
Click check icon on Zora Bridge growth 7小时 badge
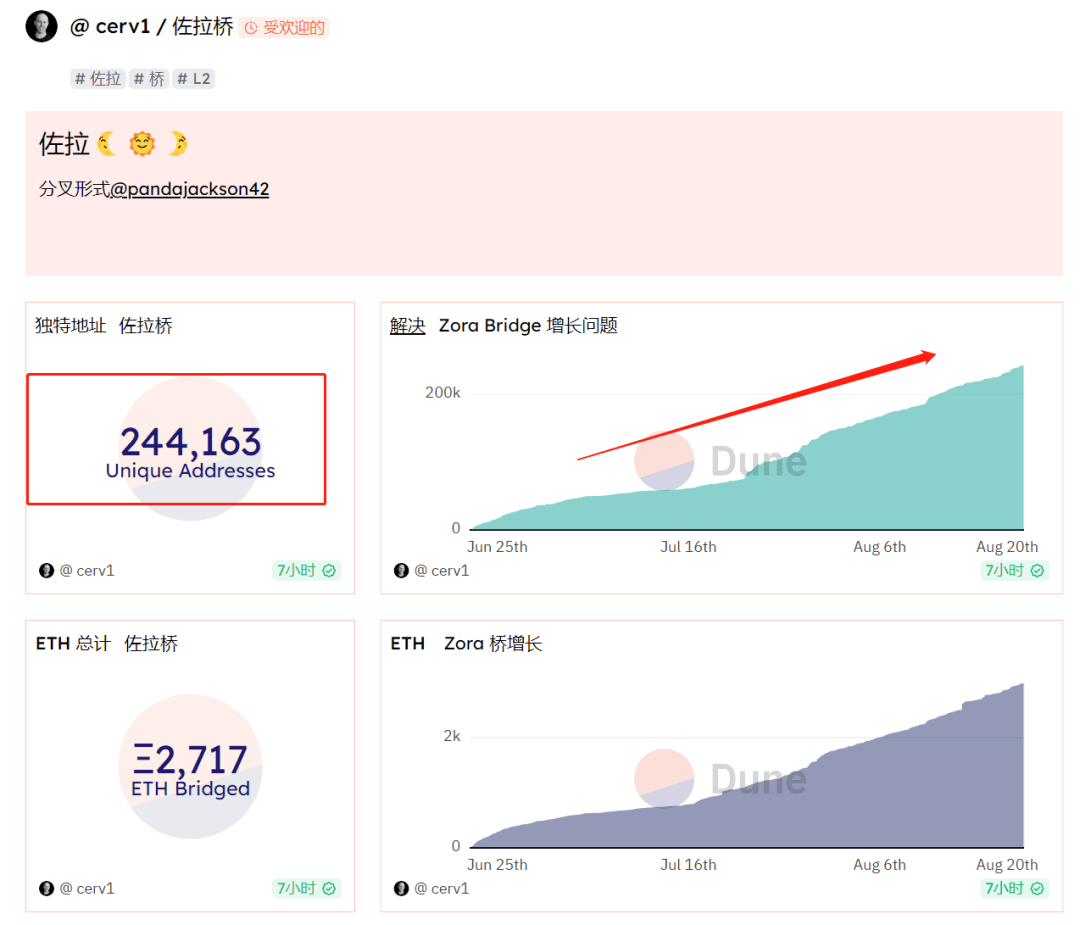pyautogui.click(x=1037, y=570)
